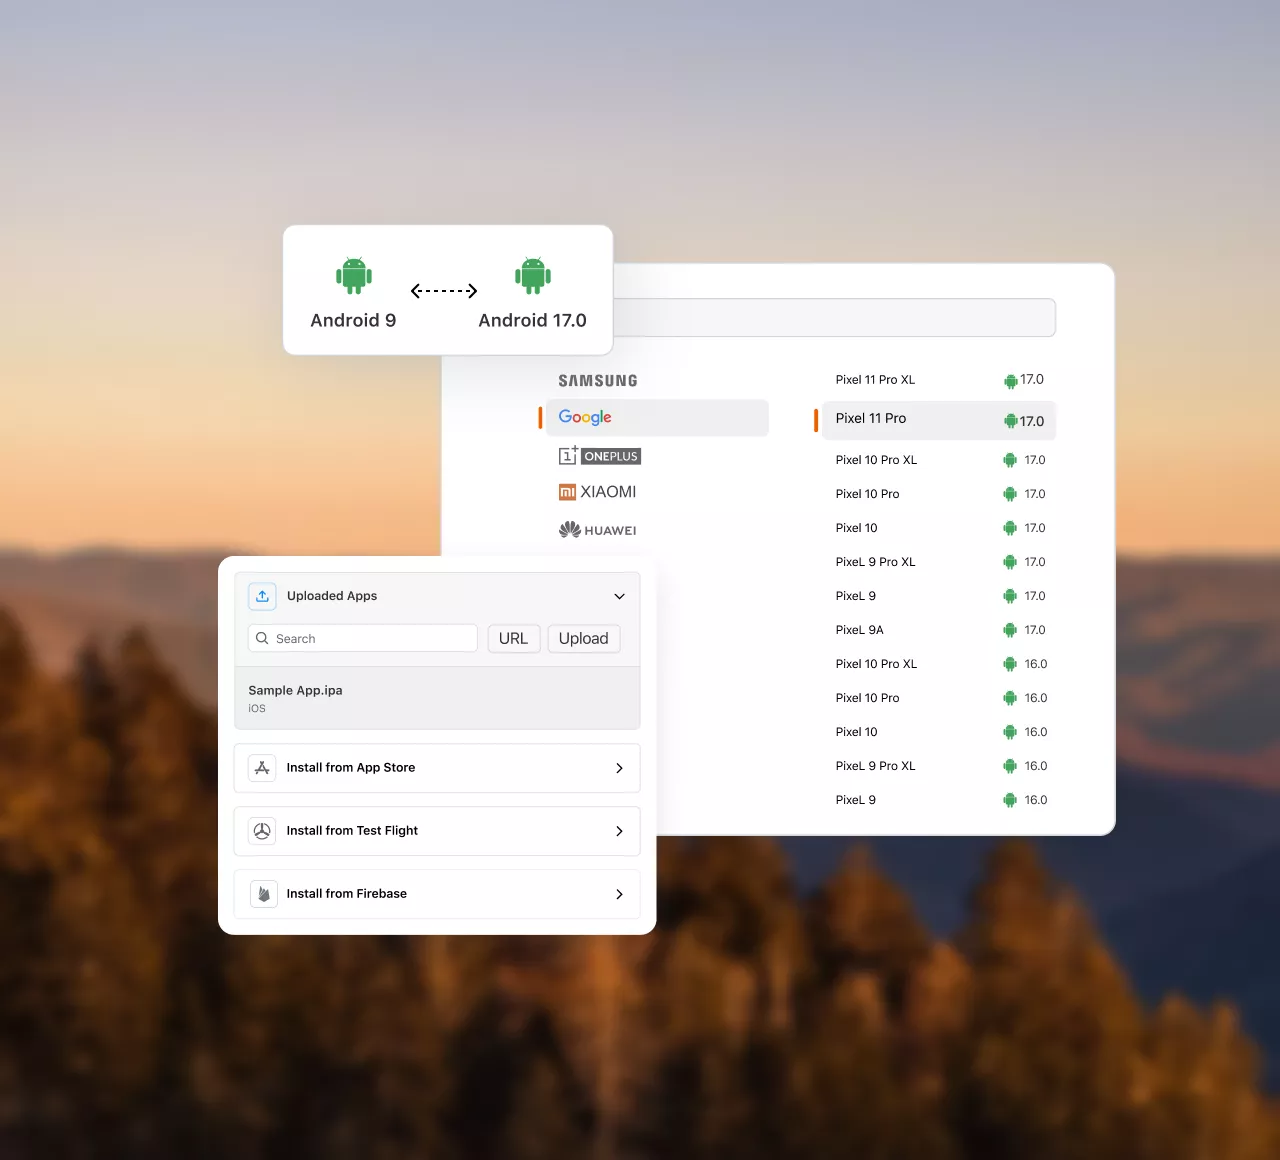
Task: Choose Pixel 10 Pro on 16.0
Action: pyautogui.click(x=939, y=698)
